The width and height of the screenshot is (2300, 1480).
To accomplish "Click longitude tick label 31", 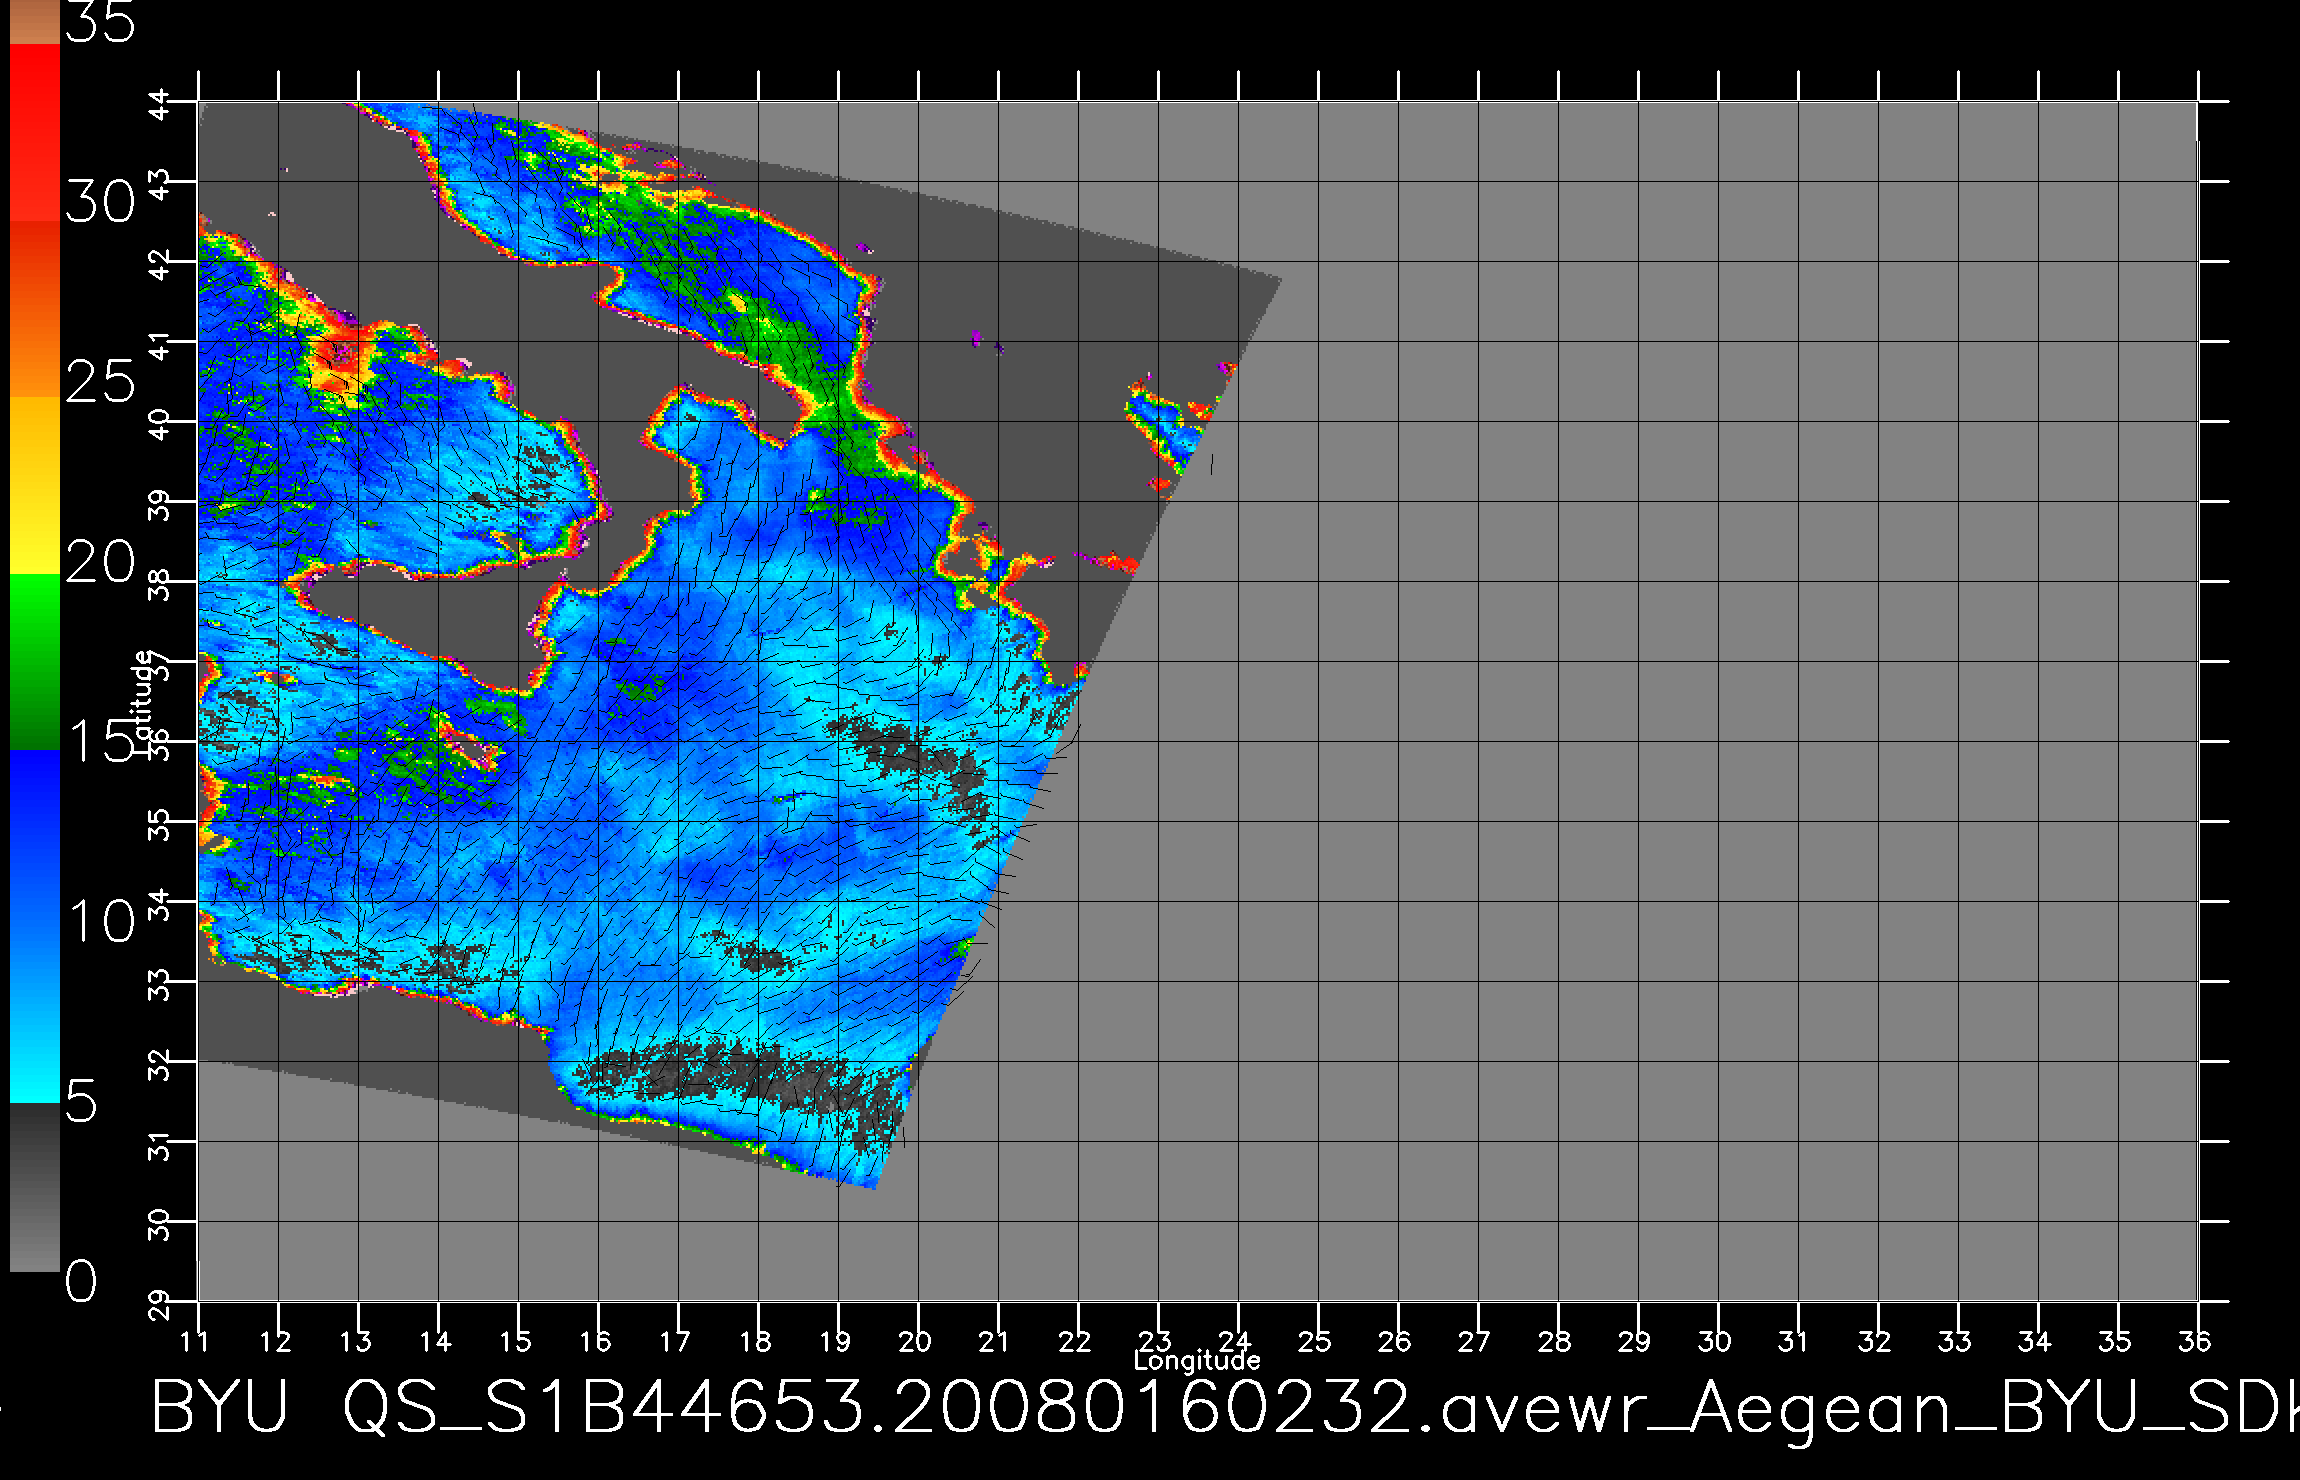I will click(1795, 1341).
